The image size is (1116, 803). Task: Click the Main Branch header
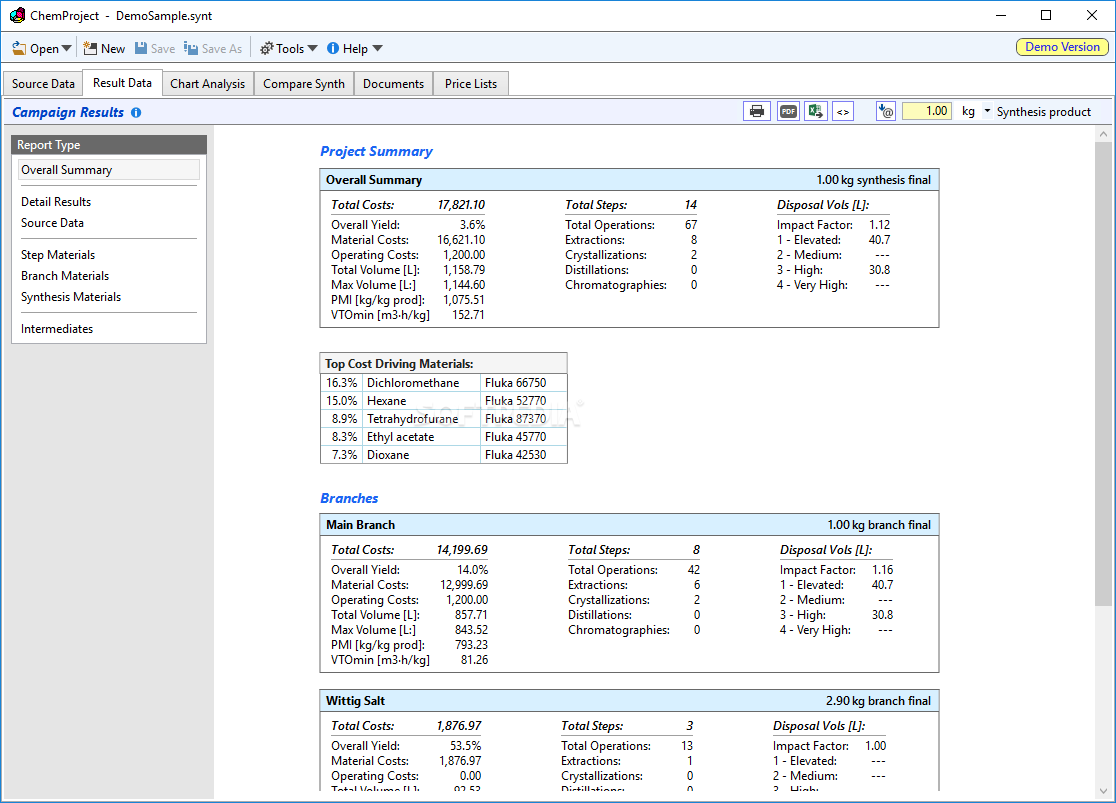coord(629,525)
